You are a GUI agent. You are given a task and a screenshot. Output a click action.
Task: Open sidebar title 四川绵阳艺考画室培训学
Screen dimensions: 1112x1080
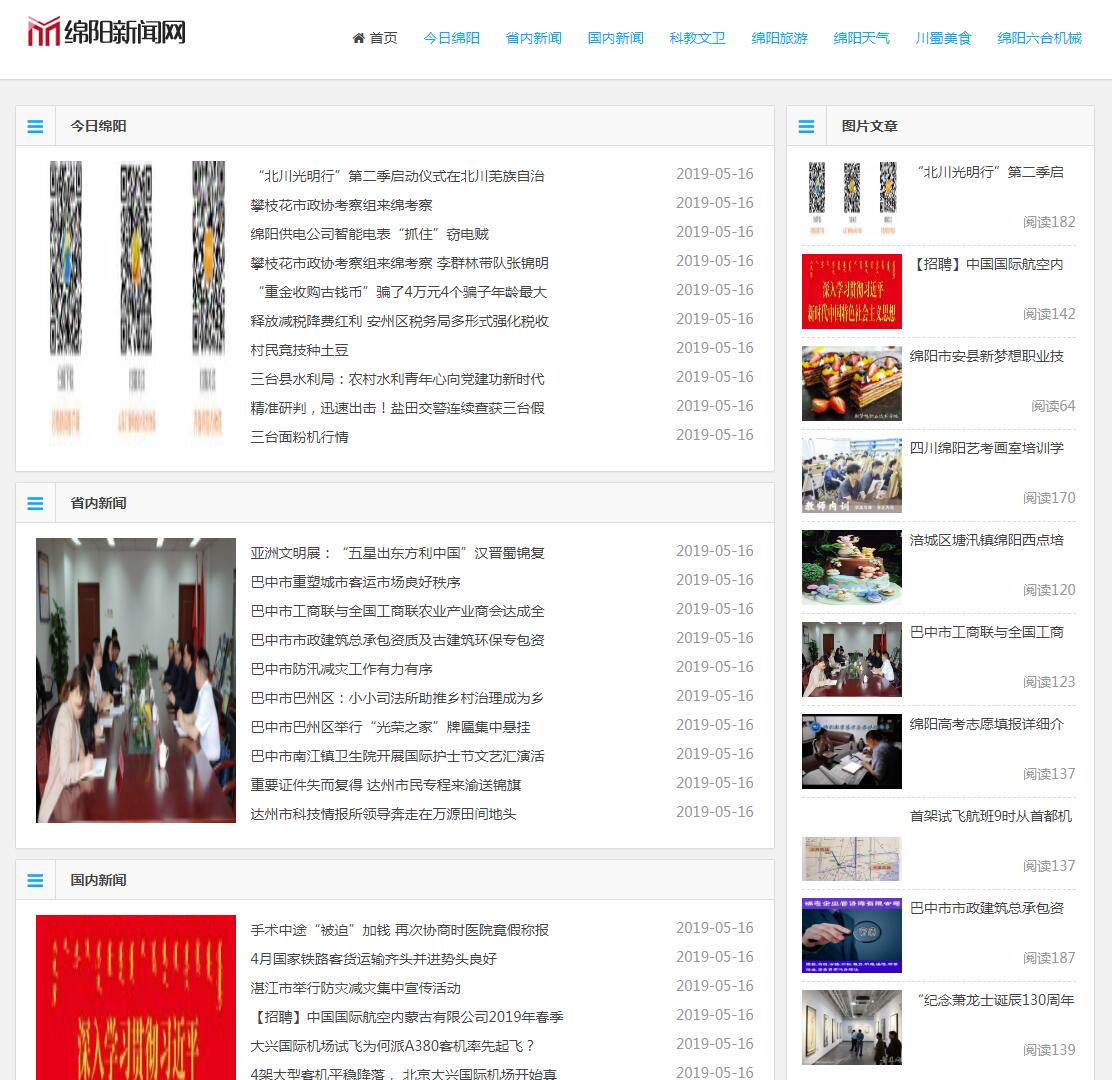[986, 448]
